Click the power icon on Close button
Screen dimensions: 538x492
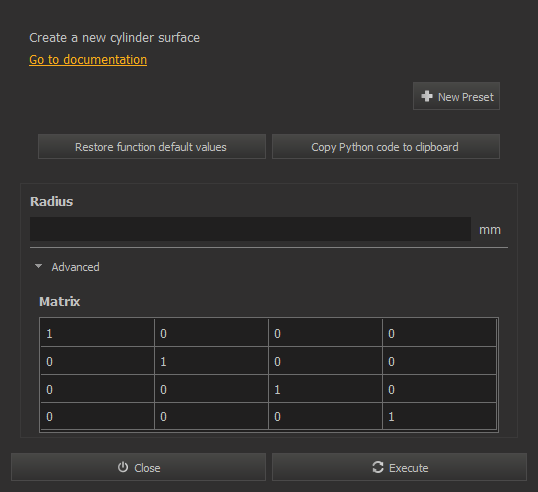pos(123,467)
